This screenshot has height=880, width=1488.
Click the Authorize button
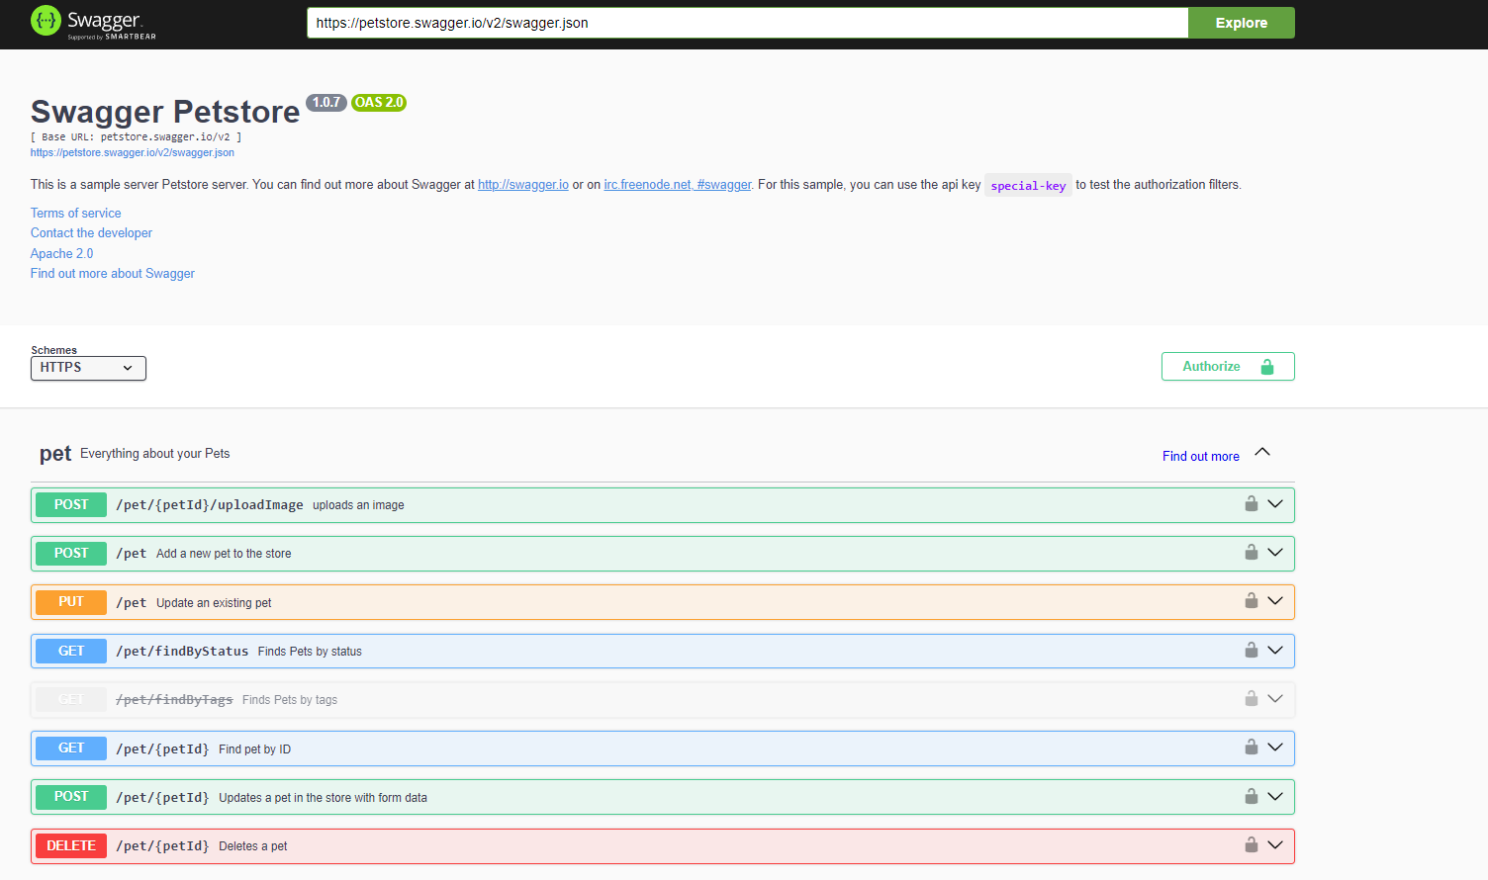pyautogui.click(x=1228, y=366)
